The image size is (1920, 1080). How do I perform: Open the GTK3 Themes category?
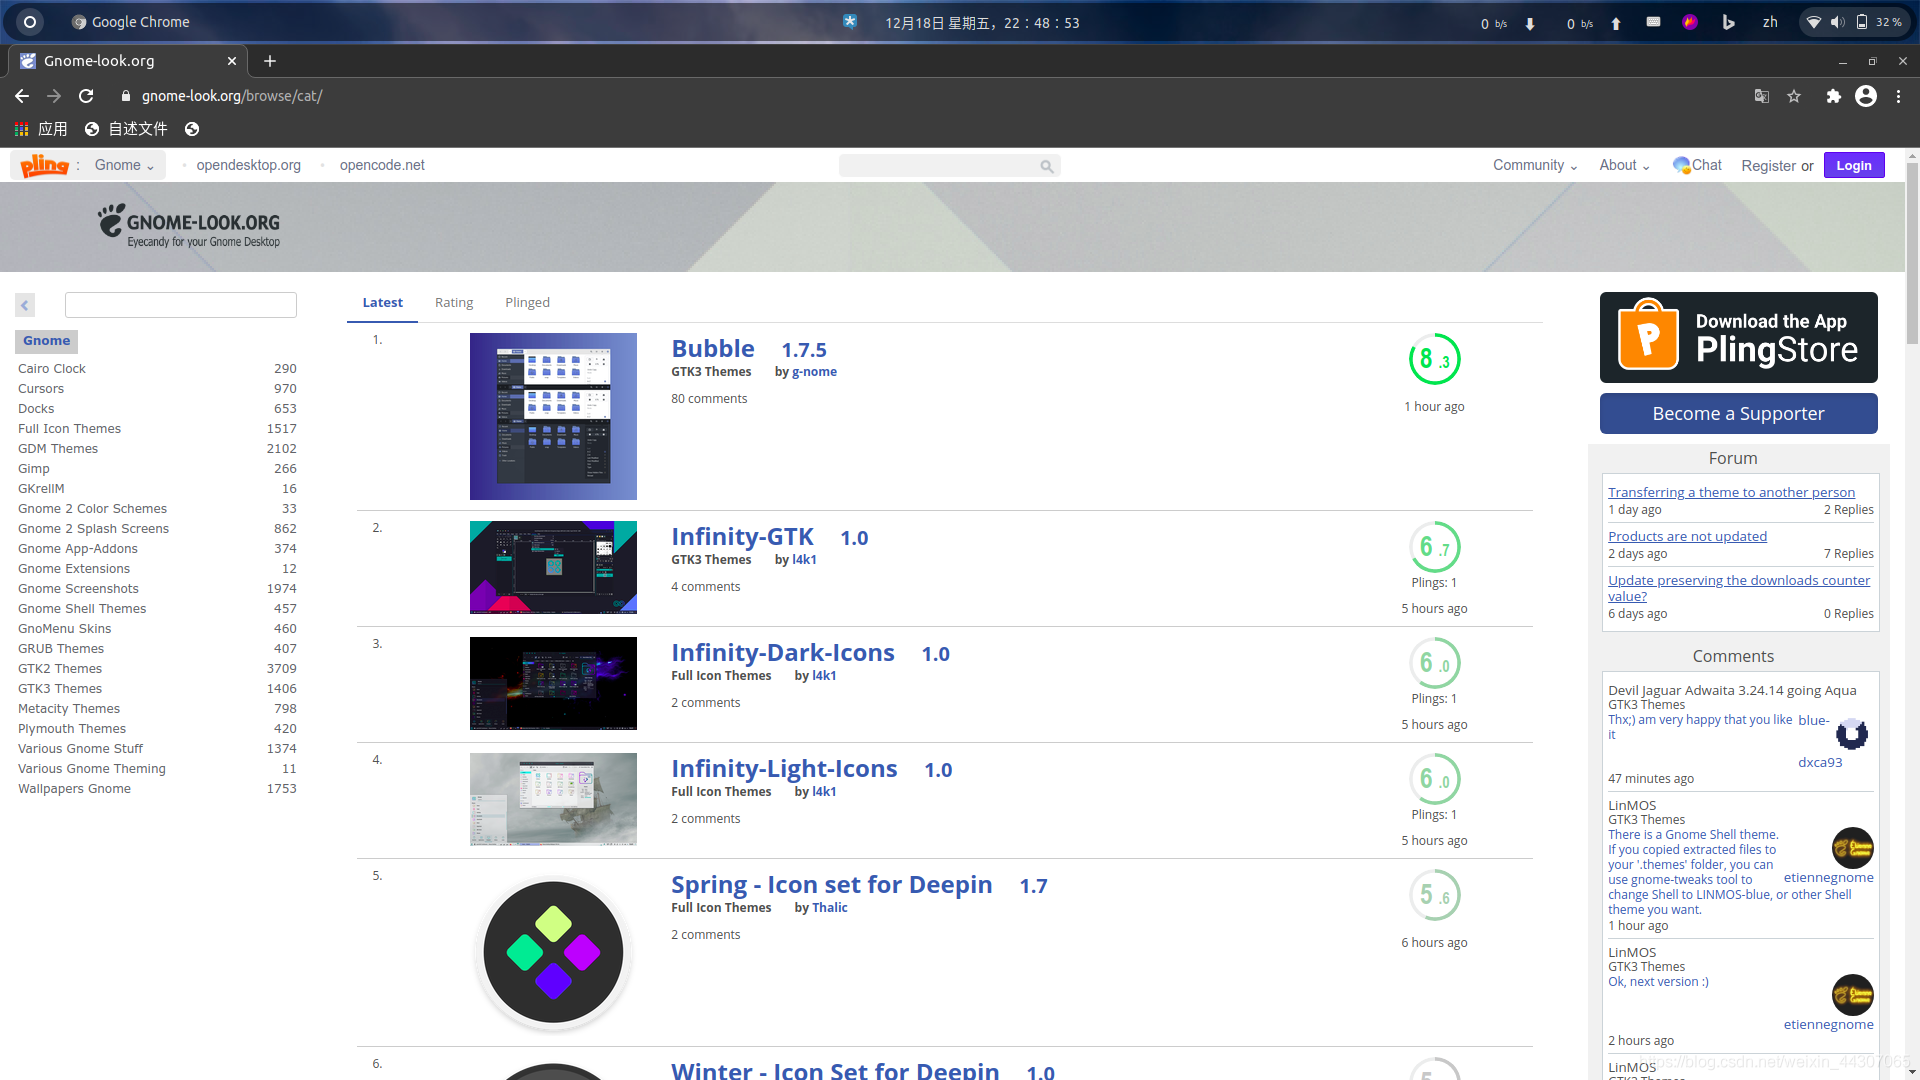[x=60, y=689]
